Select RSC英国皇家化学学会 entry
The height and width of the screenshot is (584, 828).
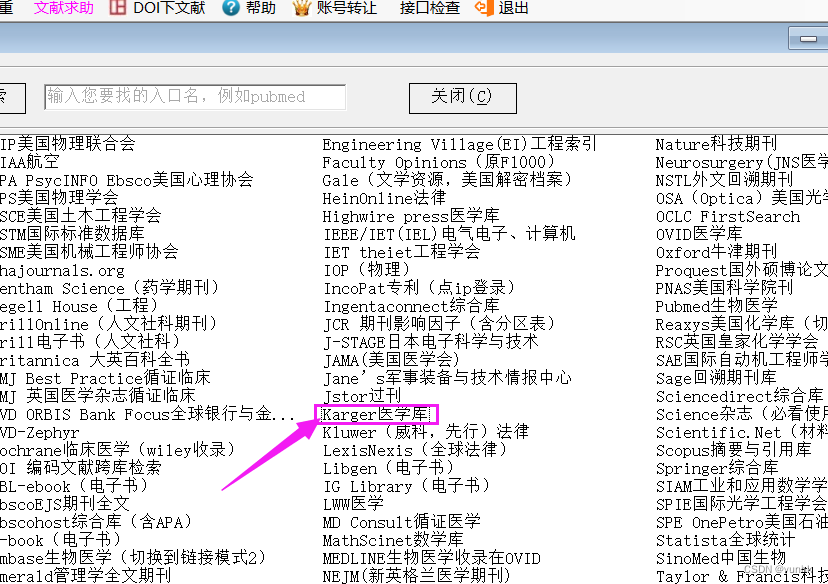737,342
